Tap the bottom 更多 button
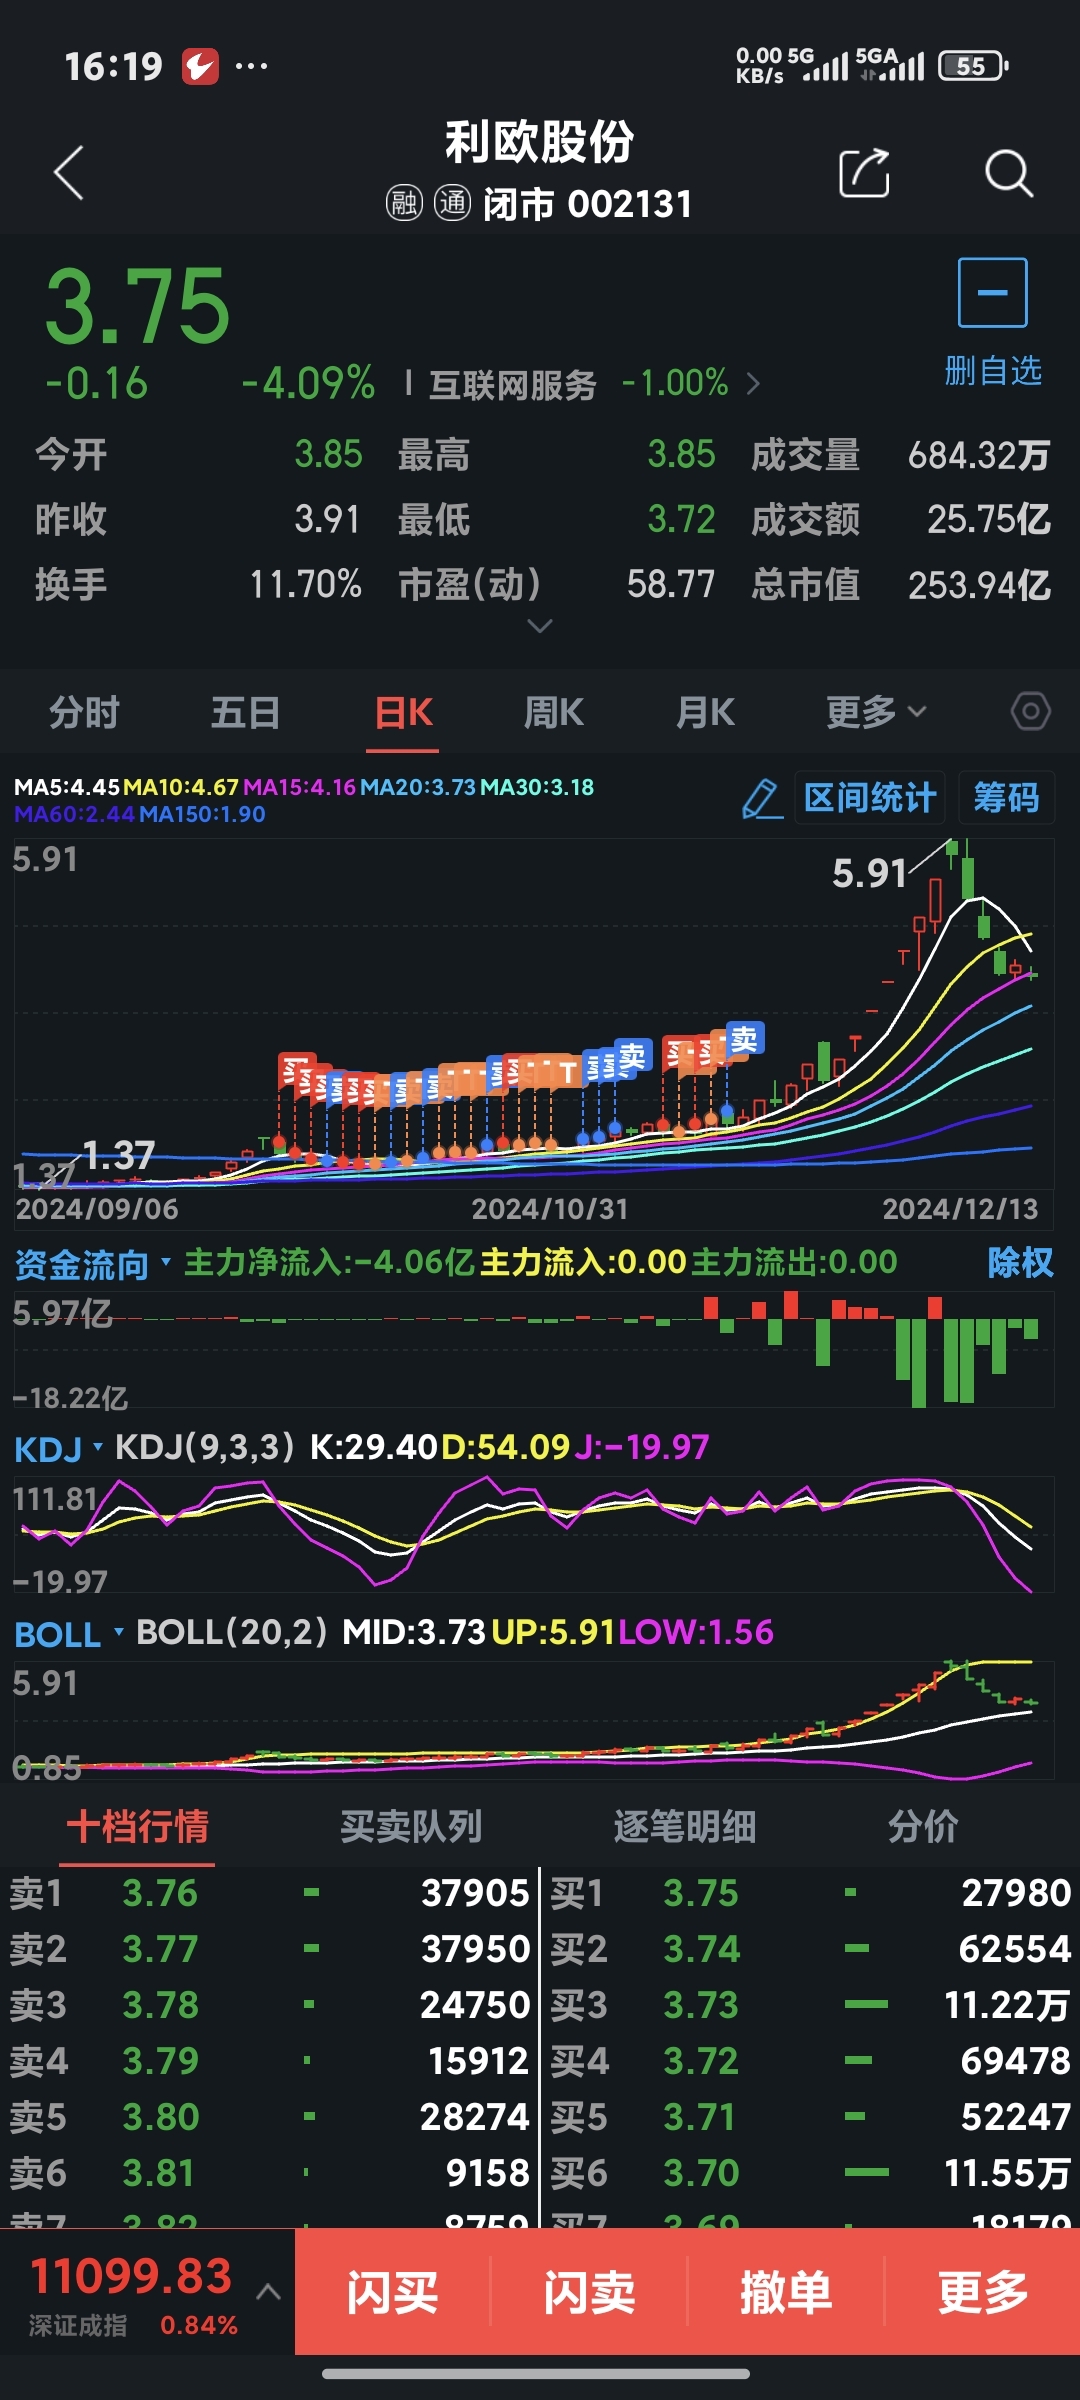The image size is (1080, 2400). click(x=983, y=2292)
